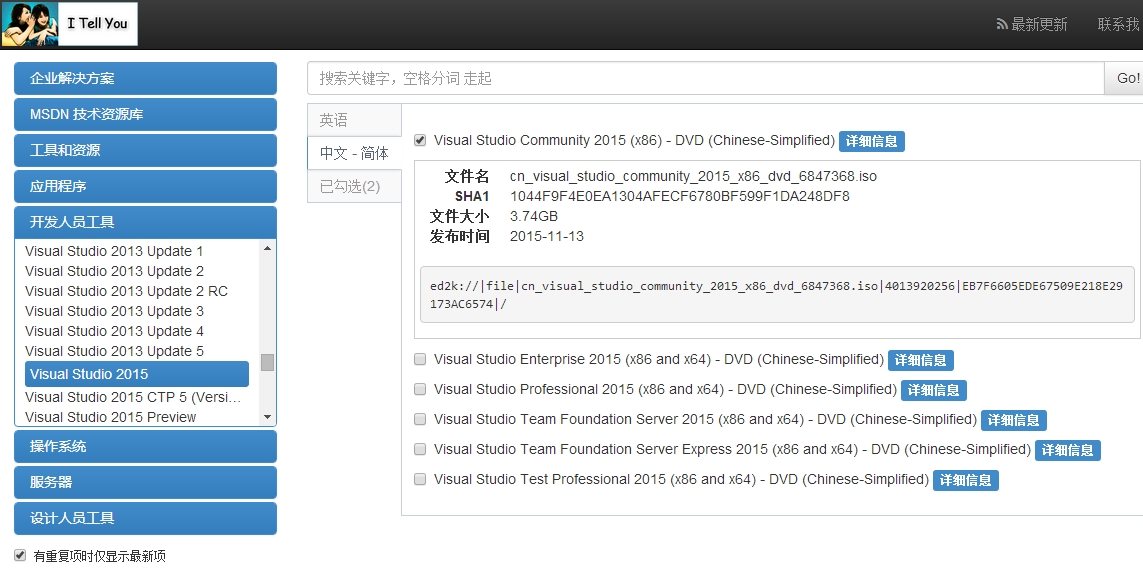
Task: Click the I Tell You logo image
Action: (69, 24)
